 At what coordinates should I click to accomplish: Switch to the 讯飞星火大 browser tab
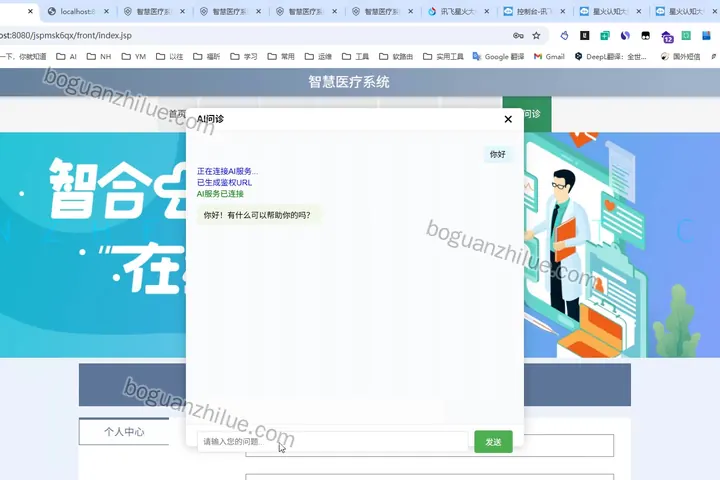458,11
